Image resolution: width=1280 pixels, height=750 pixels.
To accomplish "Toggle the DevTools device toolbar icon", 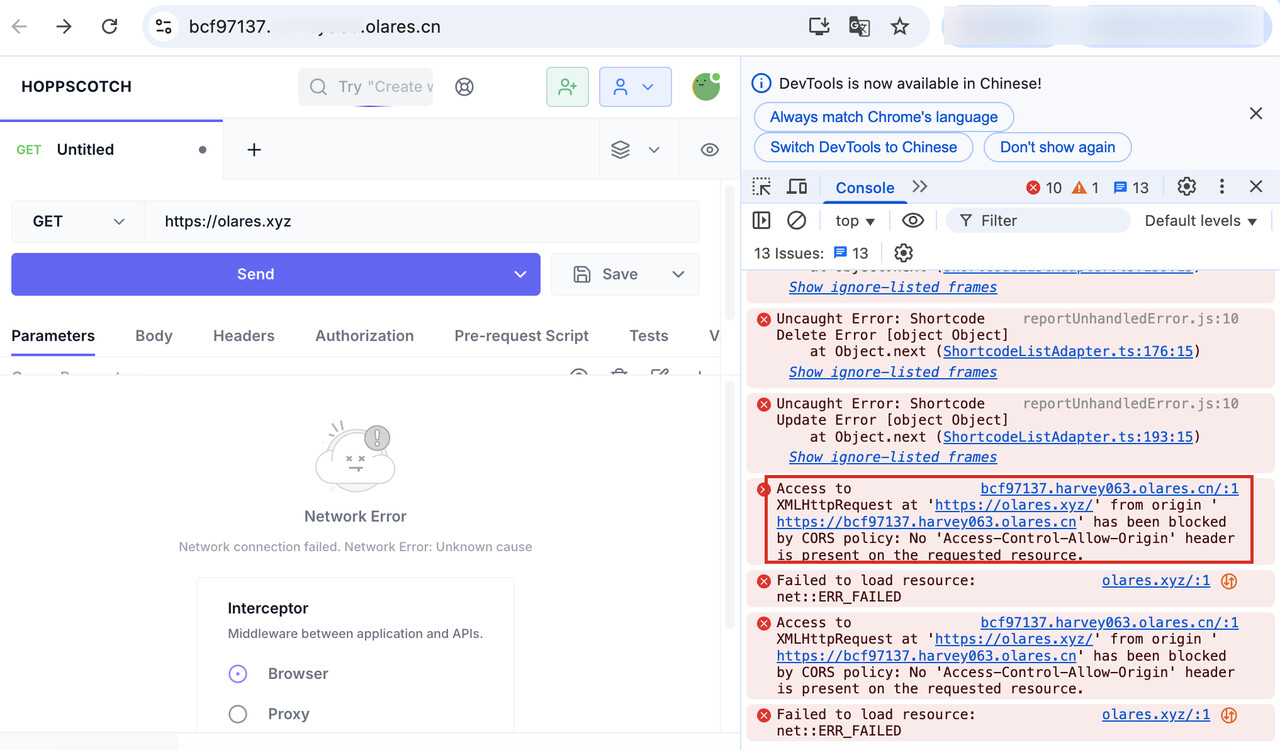I will pyautogui.click(x=797, y=187).
